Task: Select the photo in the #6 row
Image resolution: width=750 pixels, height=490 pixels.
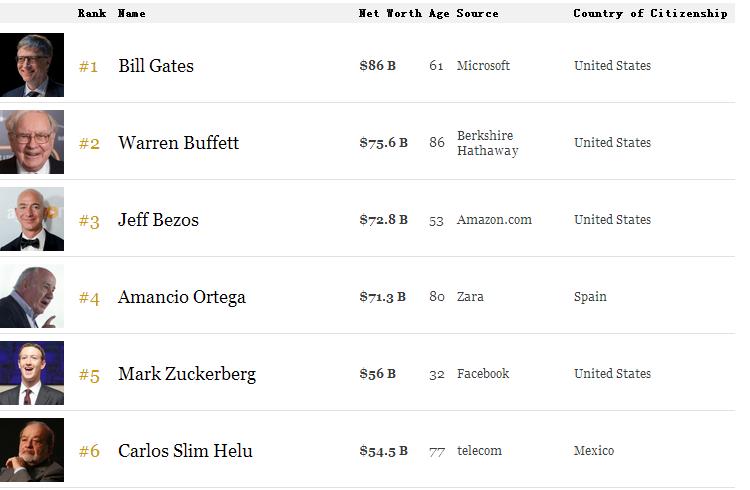Action: (32, 450)
